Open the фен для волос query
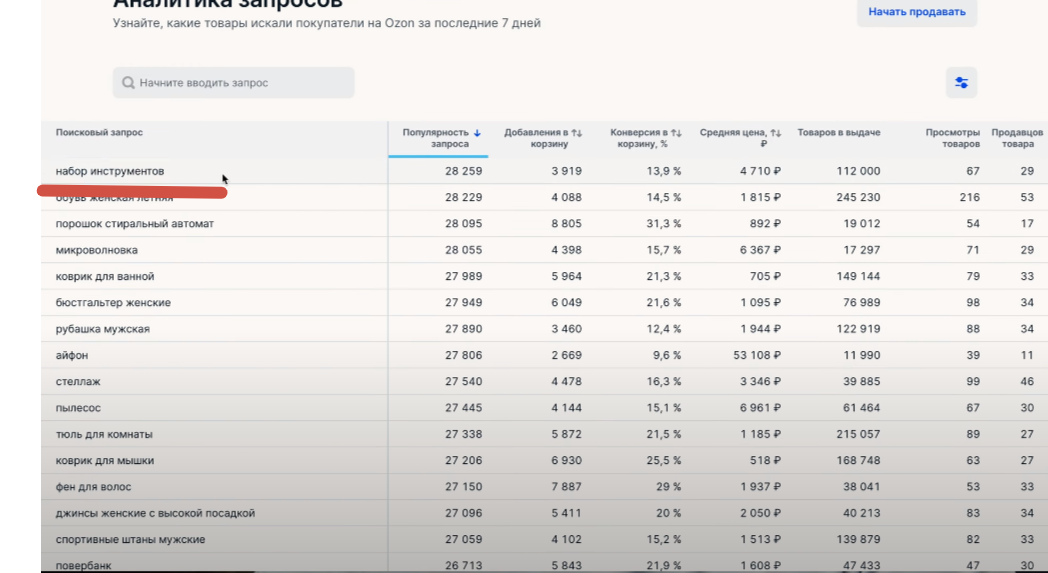The image size is (1048, 573). pos(93,487)
